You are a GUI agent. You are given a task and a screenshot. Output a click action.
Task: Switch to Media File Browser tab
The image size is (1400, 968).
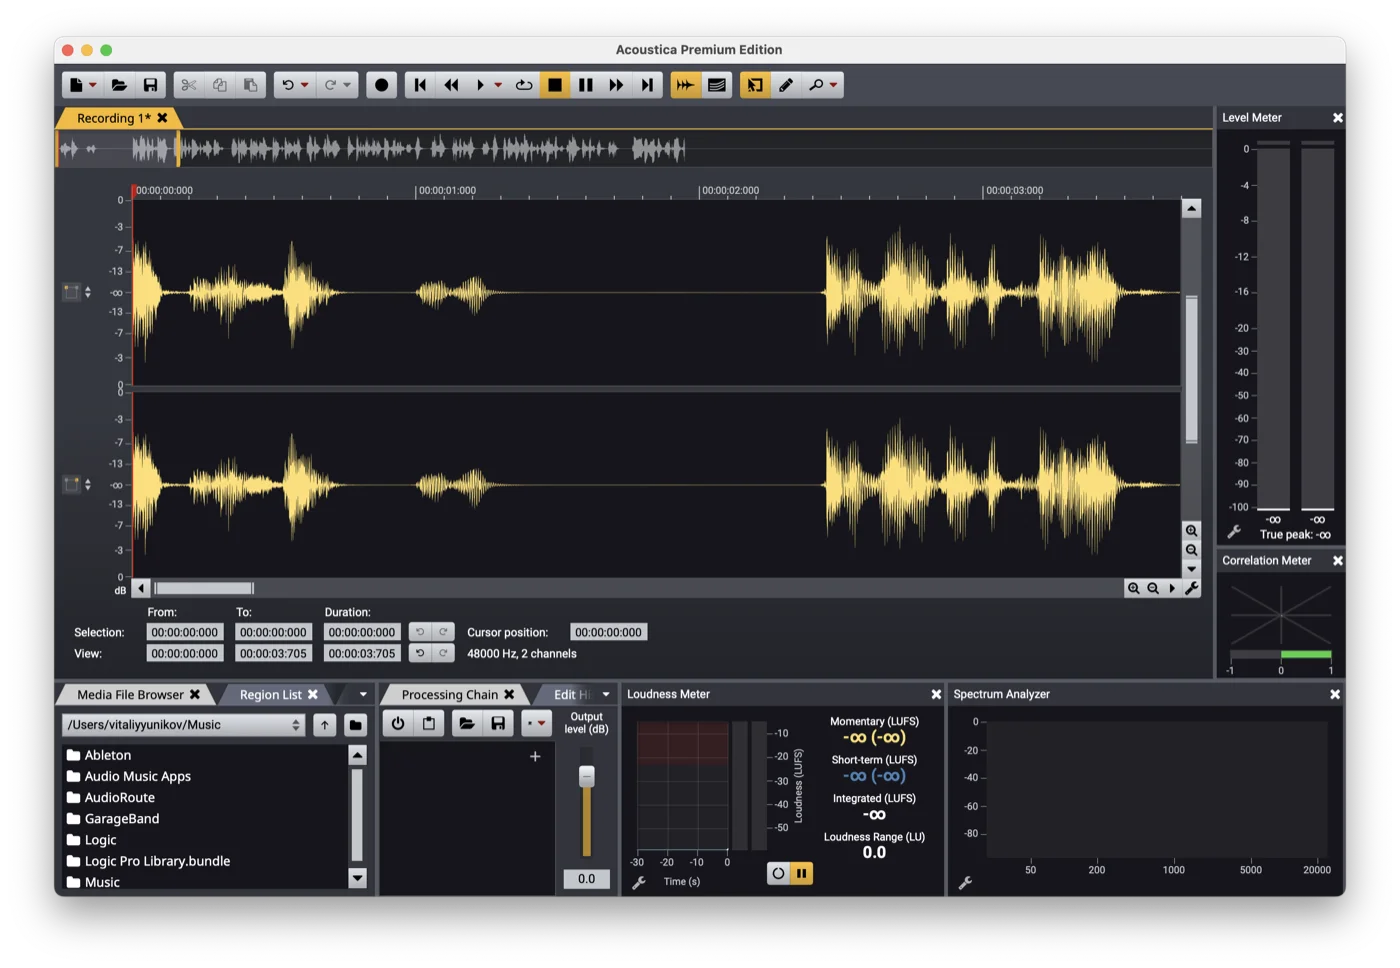coord(130,694)
